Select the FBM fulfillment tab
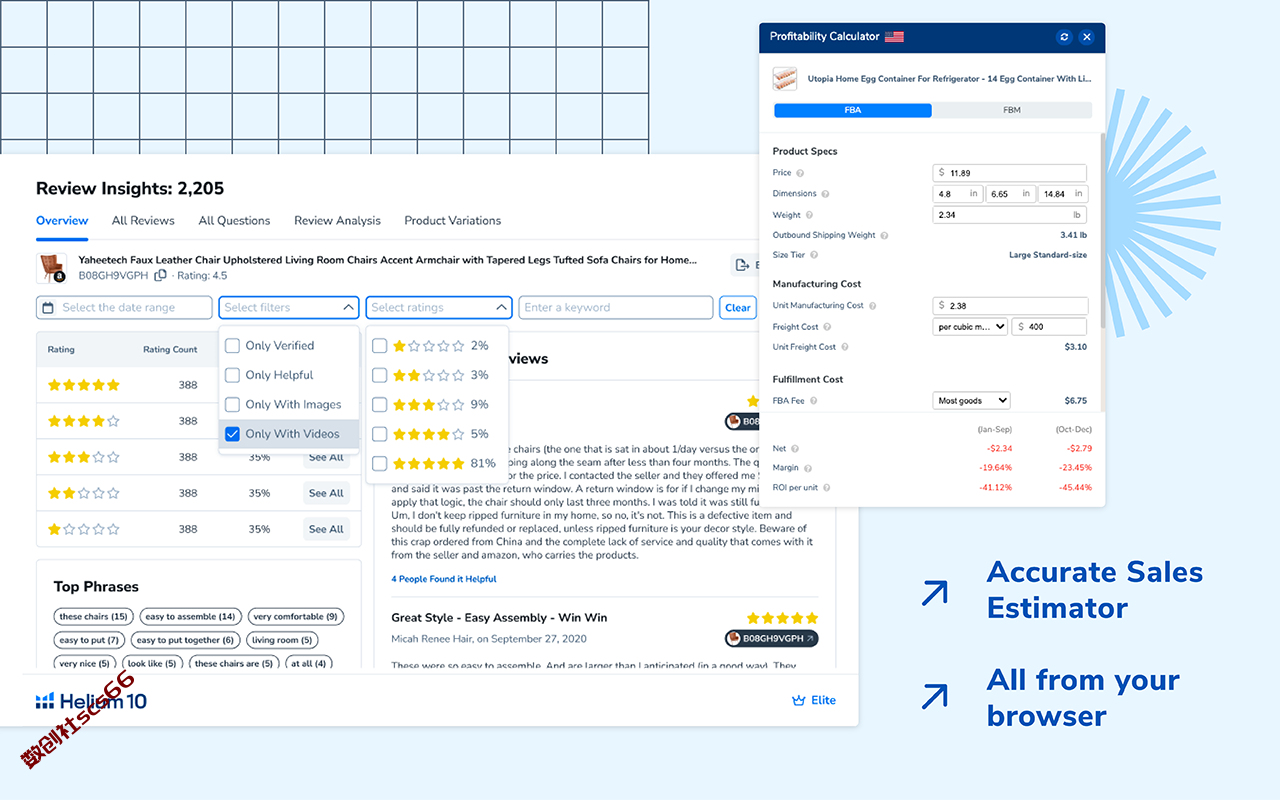 tap(1012, 110)
